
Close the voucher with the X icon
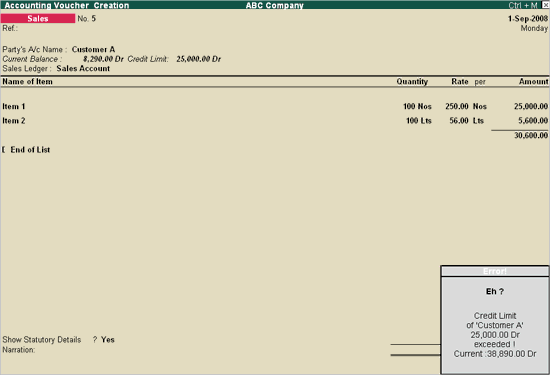tap(545, 5)
